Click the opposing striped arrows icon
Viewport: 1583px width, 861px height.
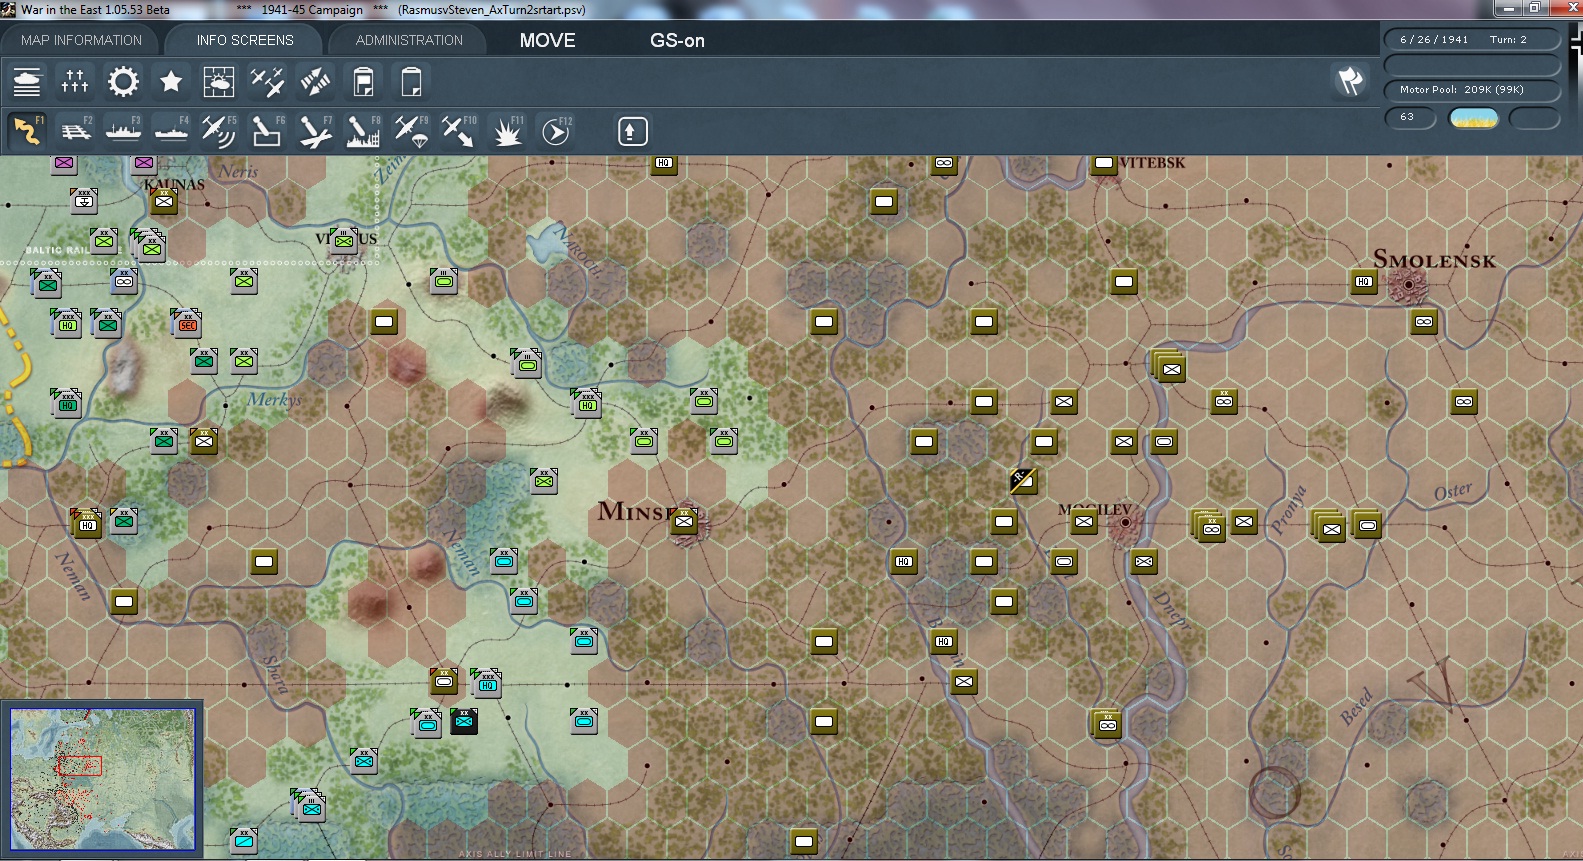pos(315,81)
